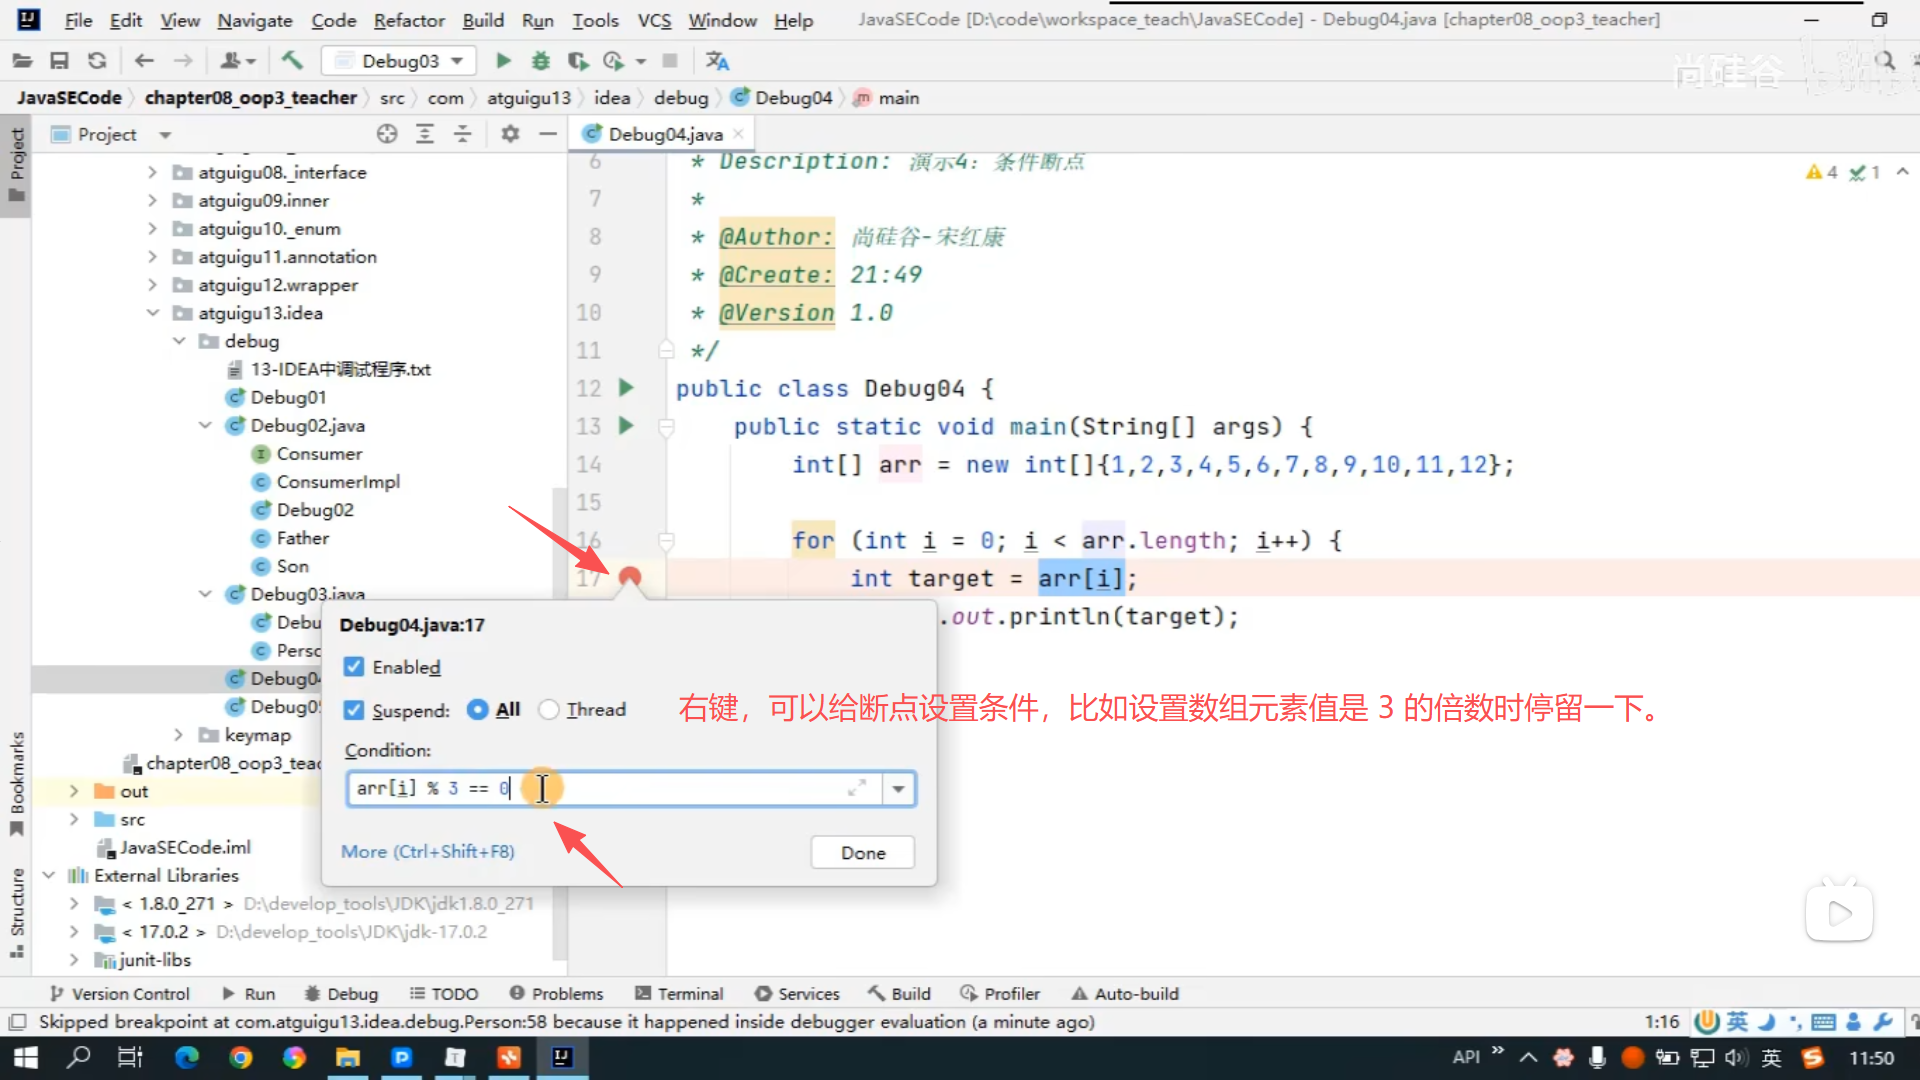Toggle the Suspend checkbox
1920x1080 pixels.
click(354, 710)
